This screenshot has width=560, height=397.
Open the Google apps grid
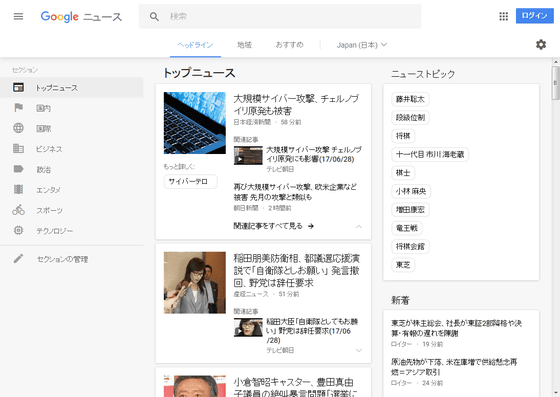click(504, 16)
